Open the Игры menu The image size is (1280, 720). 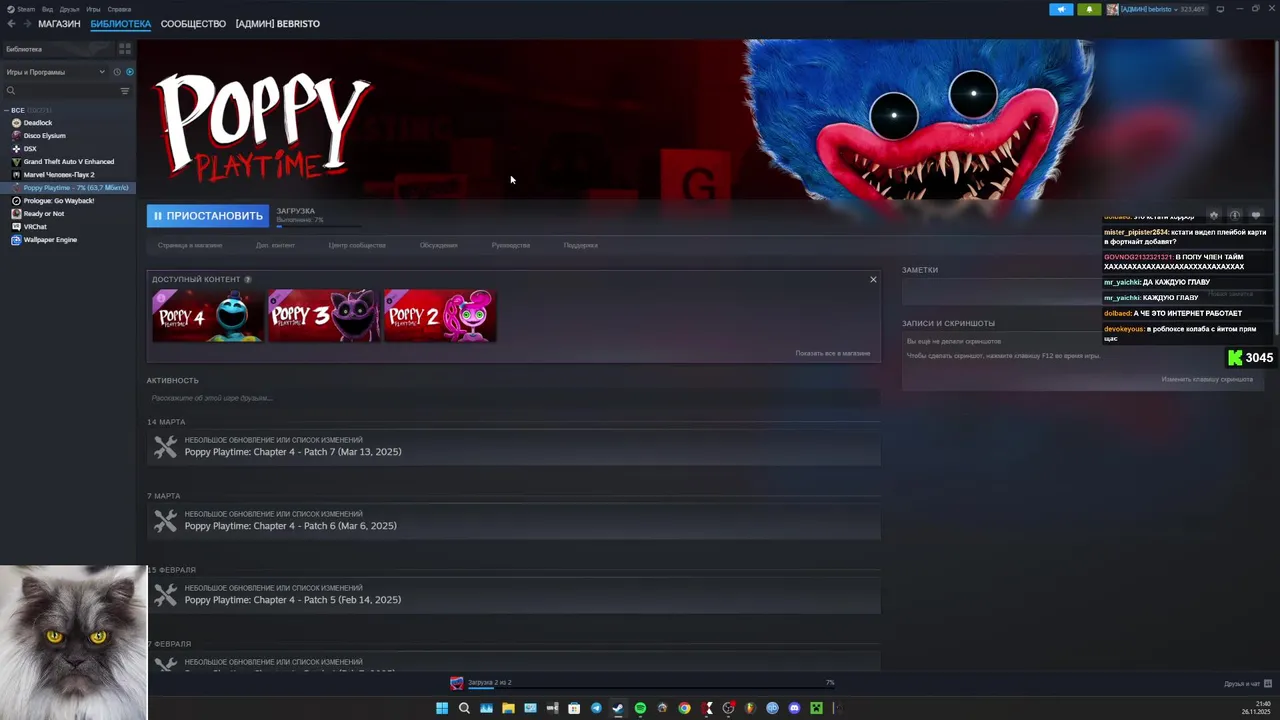tap(93, 9)
